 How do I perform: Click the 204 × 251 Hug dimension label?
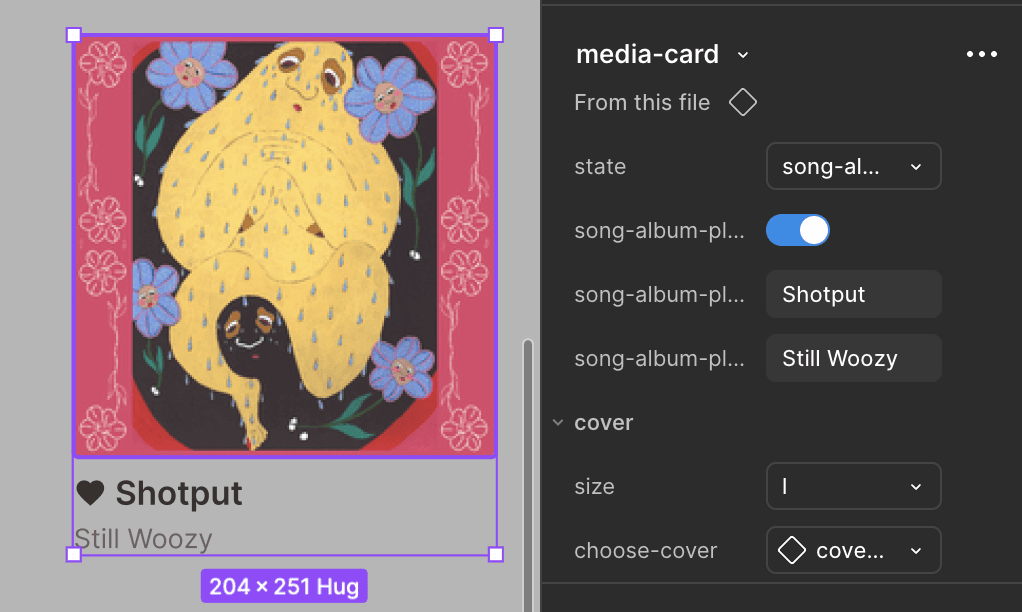(284, 586)
